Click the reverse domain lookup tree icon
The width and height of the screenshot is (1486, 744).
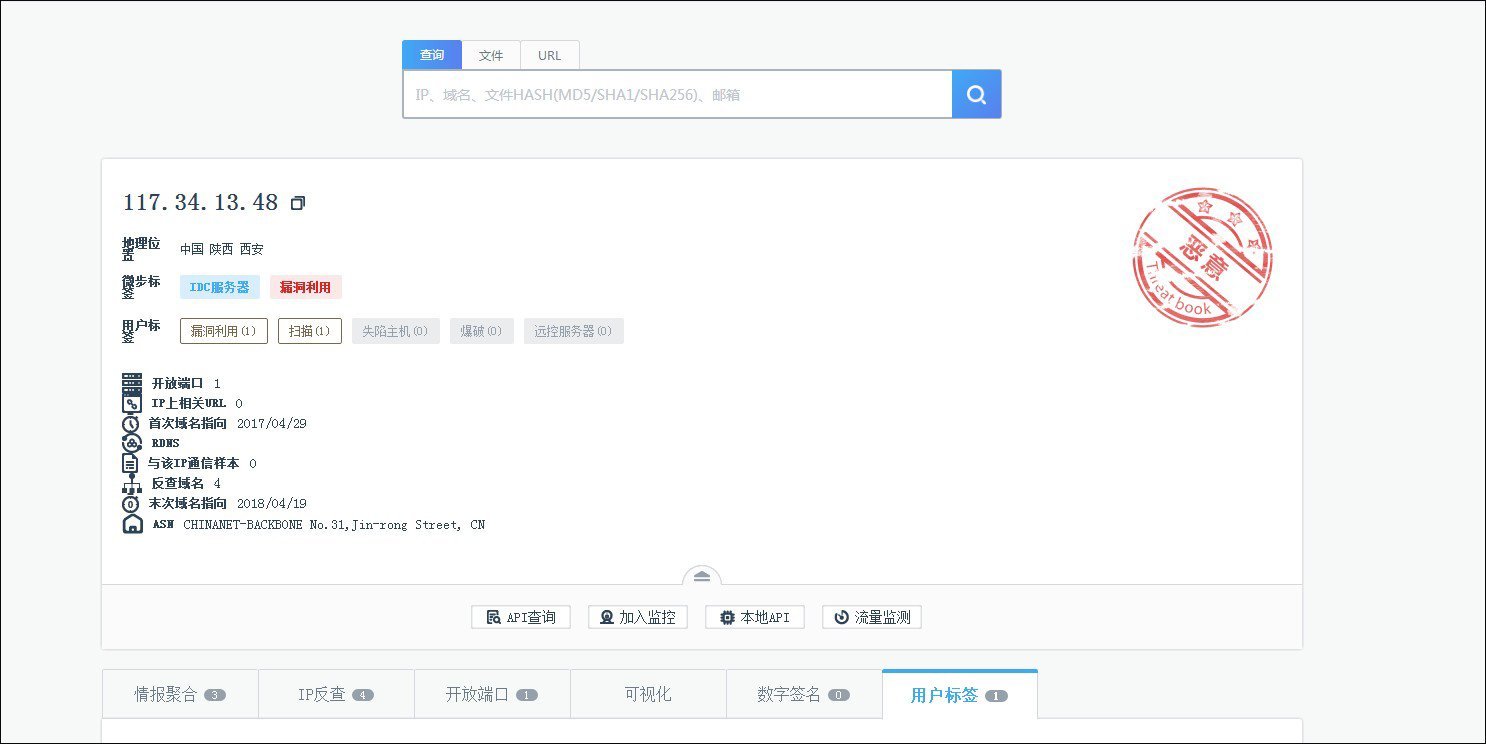point(132,484)
